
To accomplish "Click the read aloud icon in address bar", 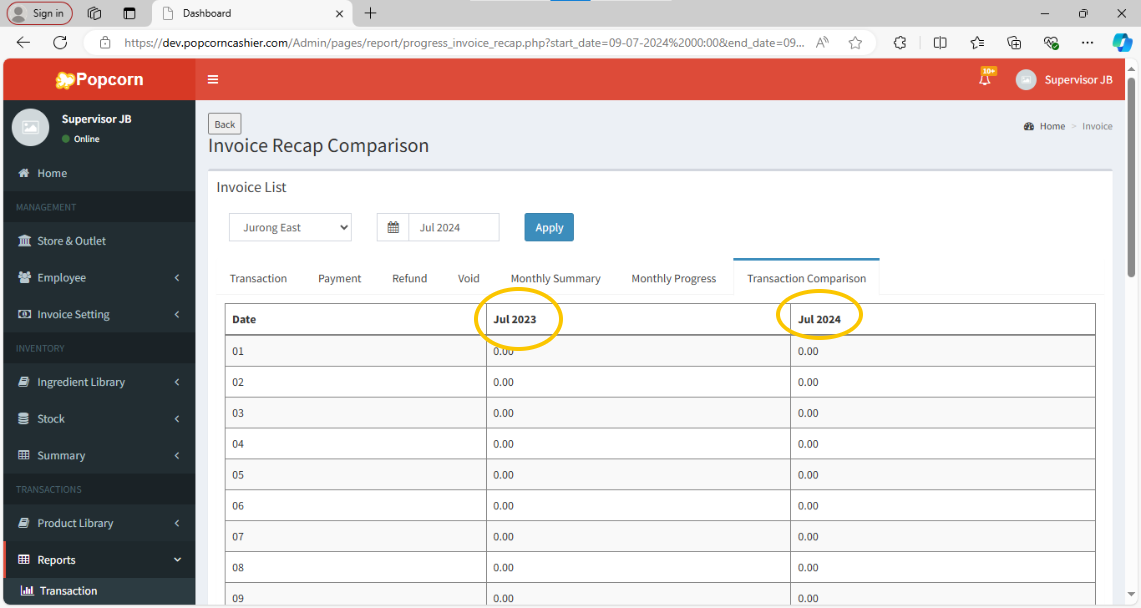I will coord(822,43).
